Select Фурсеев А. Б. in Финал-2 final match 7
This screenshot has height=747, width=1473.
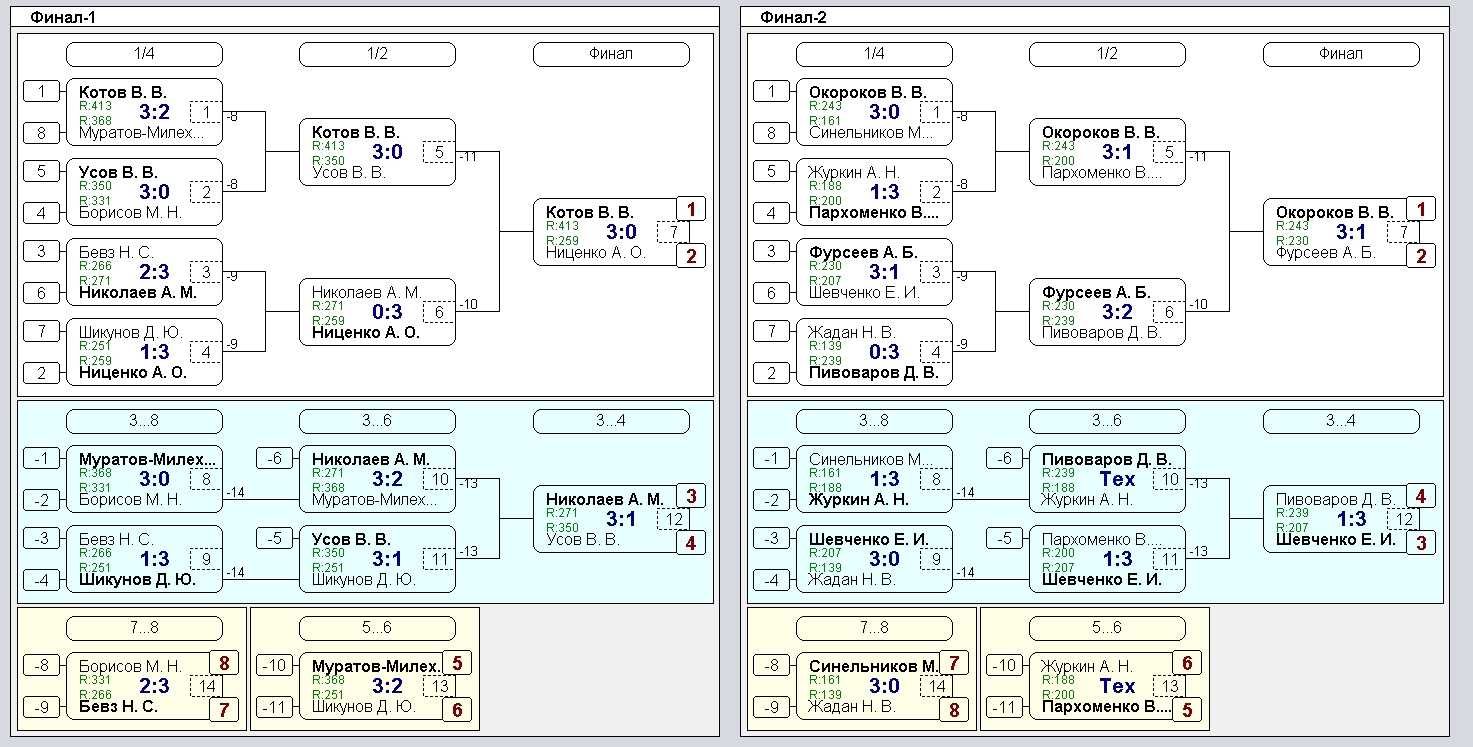tap(1326, 253)
